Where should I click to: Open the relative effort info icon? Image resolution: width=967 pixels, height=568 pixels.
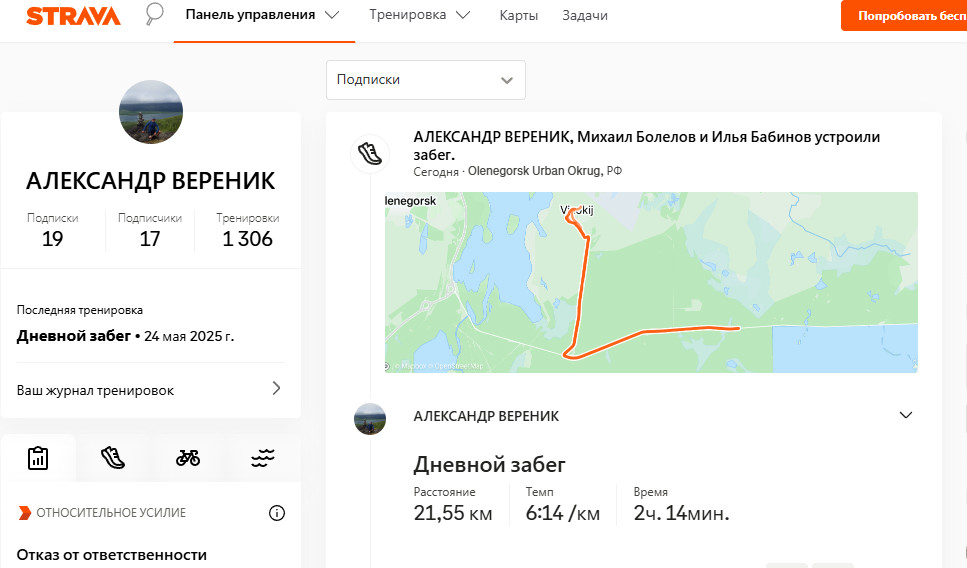point(277,513)
